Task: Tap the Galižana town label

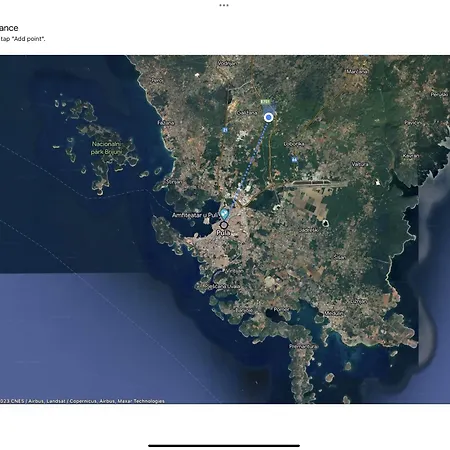Action: point(247,113)
